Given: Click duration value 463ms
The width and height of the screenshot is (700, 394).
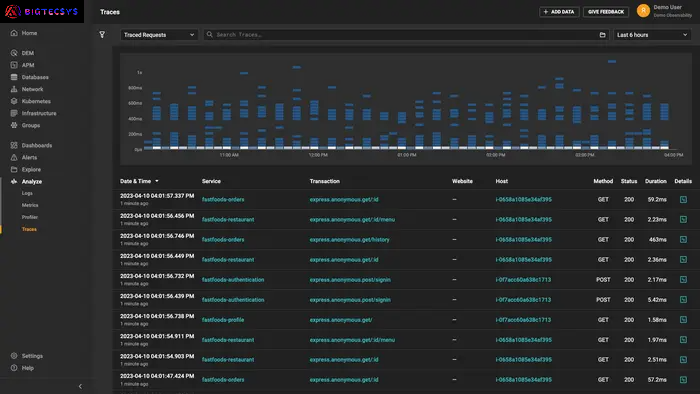Looking at the screenshot, I should pos(658,240).
